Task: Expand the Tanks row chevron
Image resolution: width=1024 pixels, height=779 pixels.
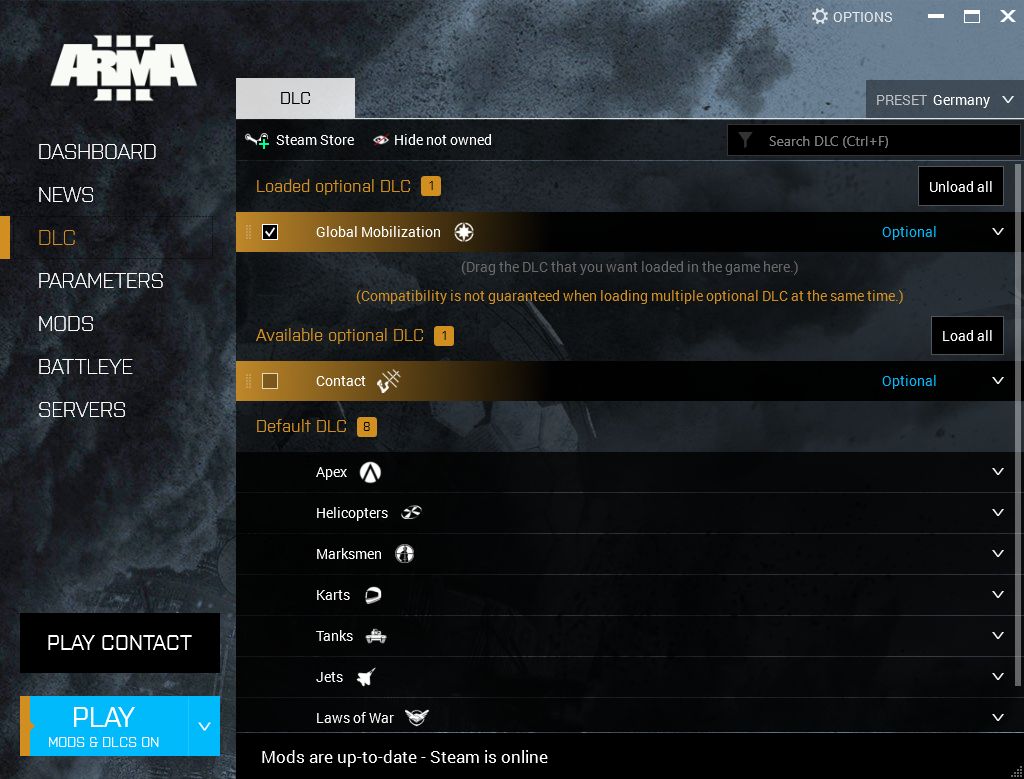Action: pos(998,635)
